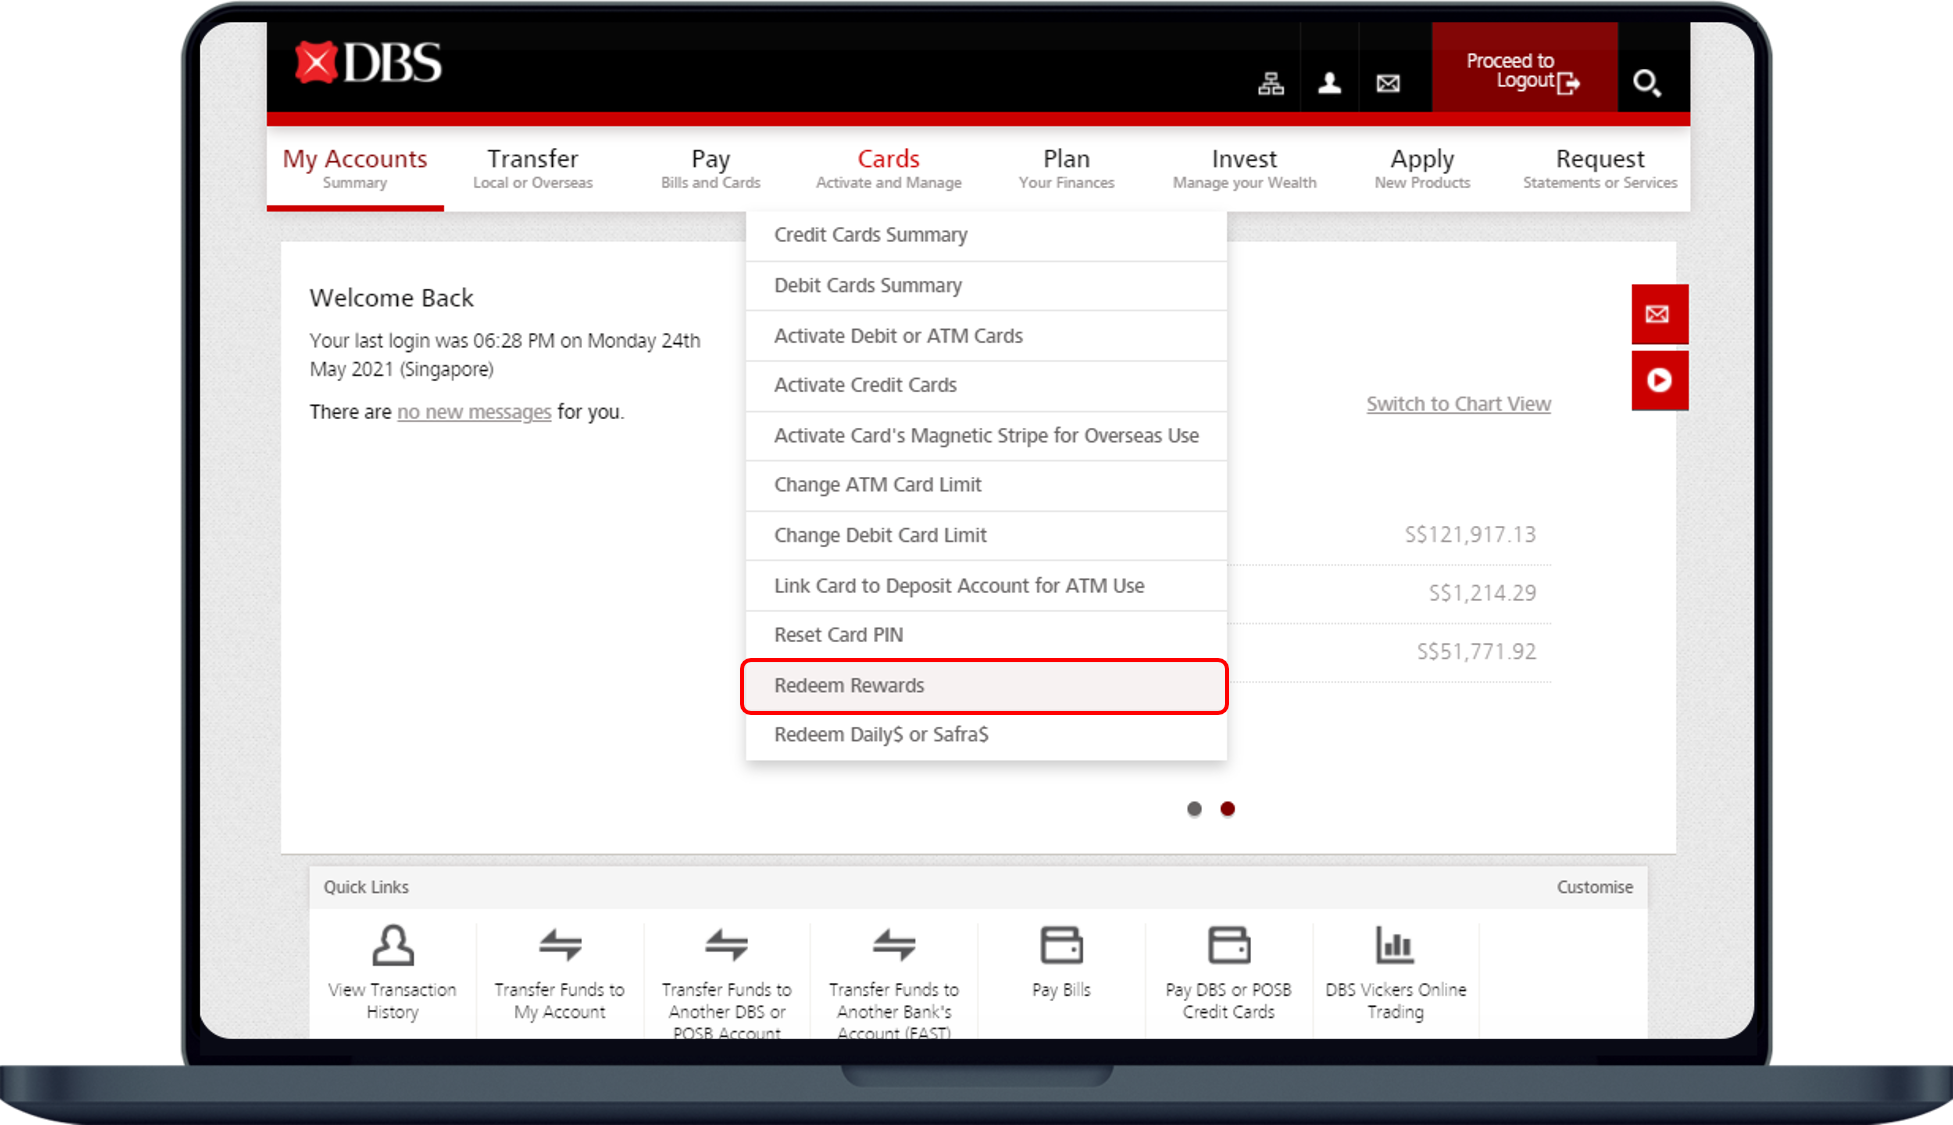Open the mail envelope icon in black header
The width and height of the screenshot is (1953, 1125).
point(1388,83)
